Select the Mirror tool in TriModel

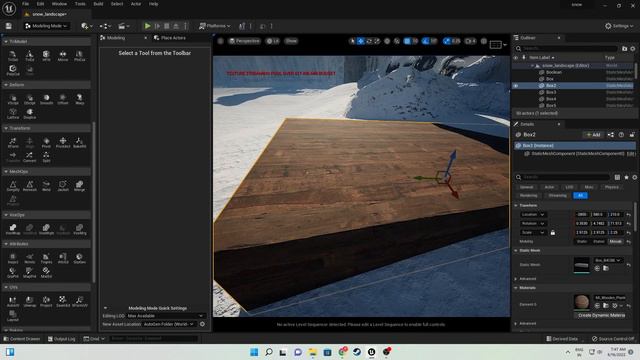coord(63,56)
